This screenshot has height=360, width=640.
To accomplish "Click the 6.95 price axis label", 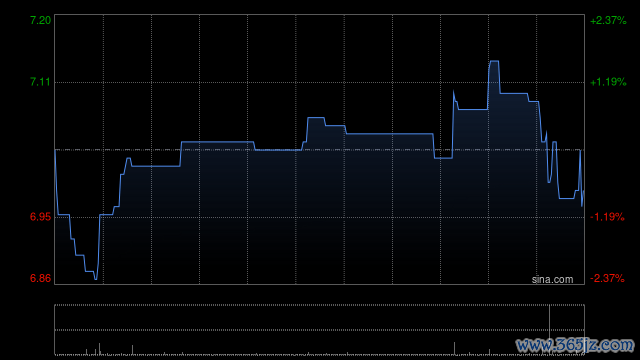I will [x=40, y=217].
